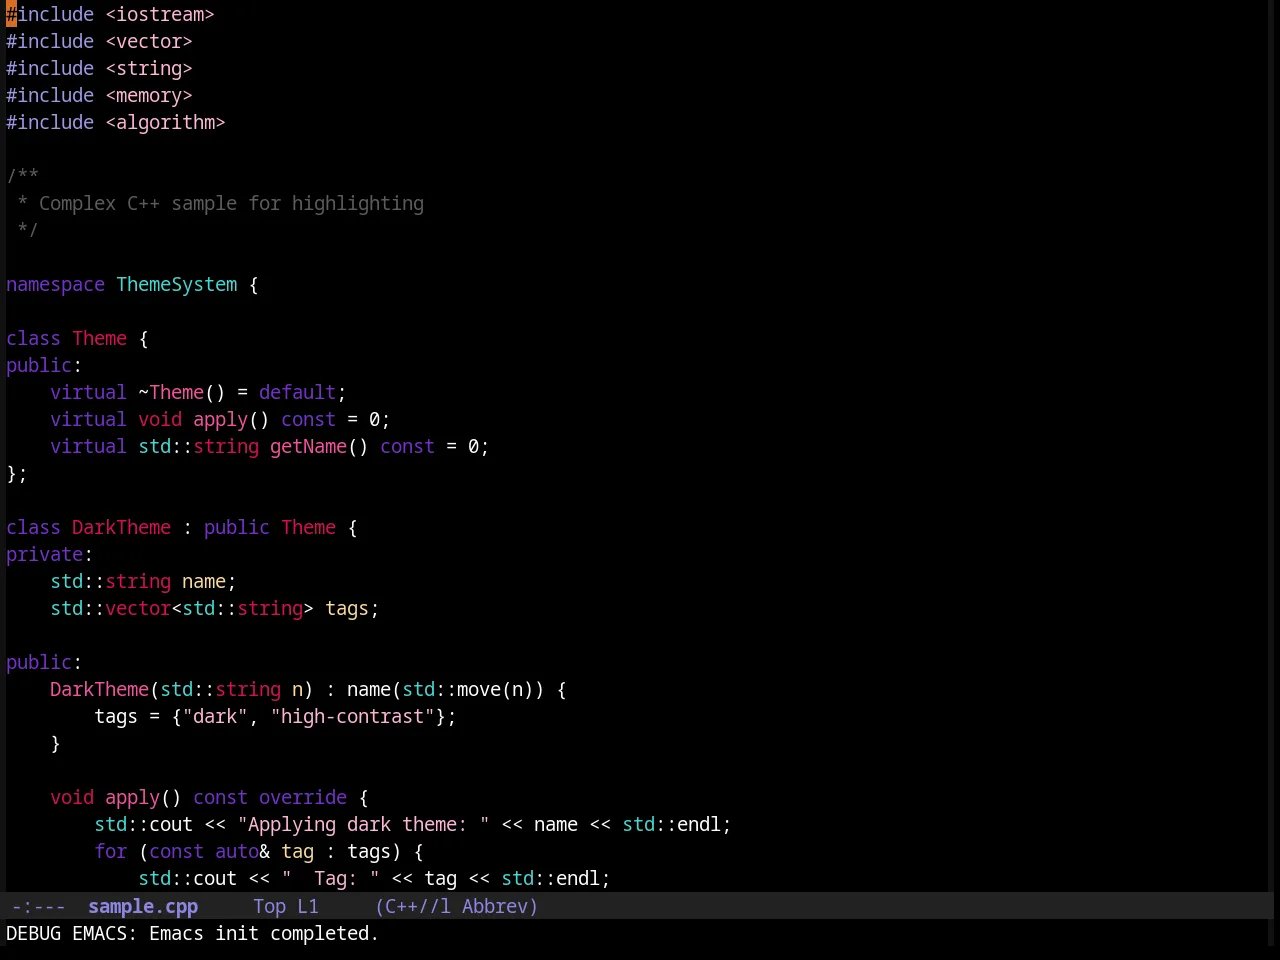The image size is (1280, 960).
Task: Click 'DarkTheme' constructor name
Action: pyautogui.click(x=99, y=690)
